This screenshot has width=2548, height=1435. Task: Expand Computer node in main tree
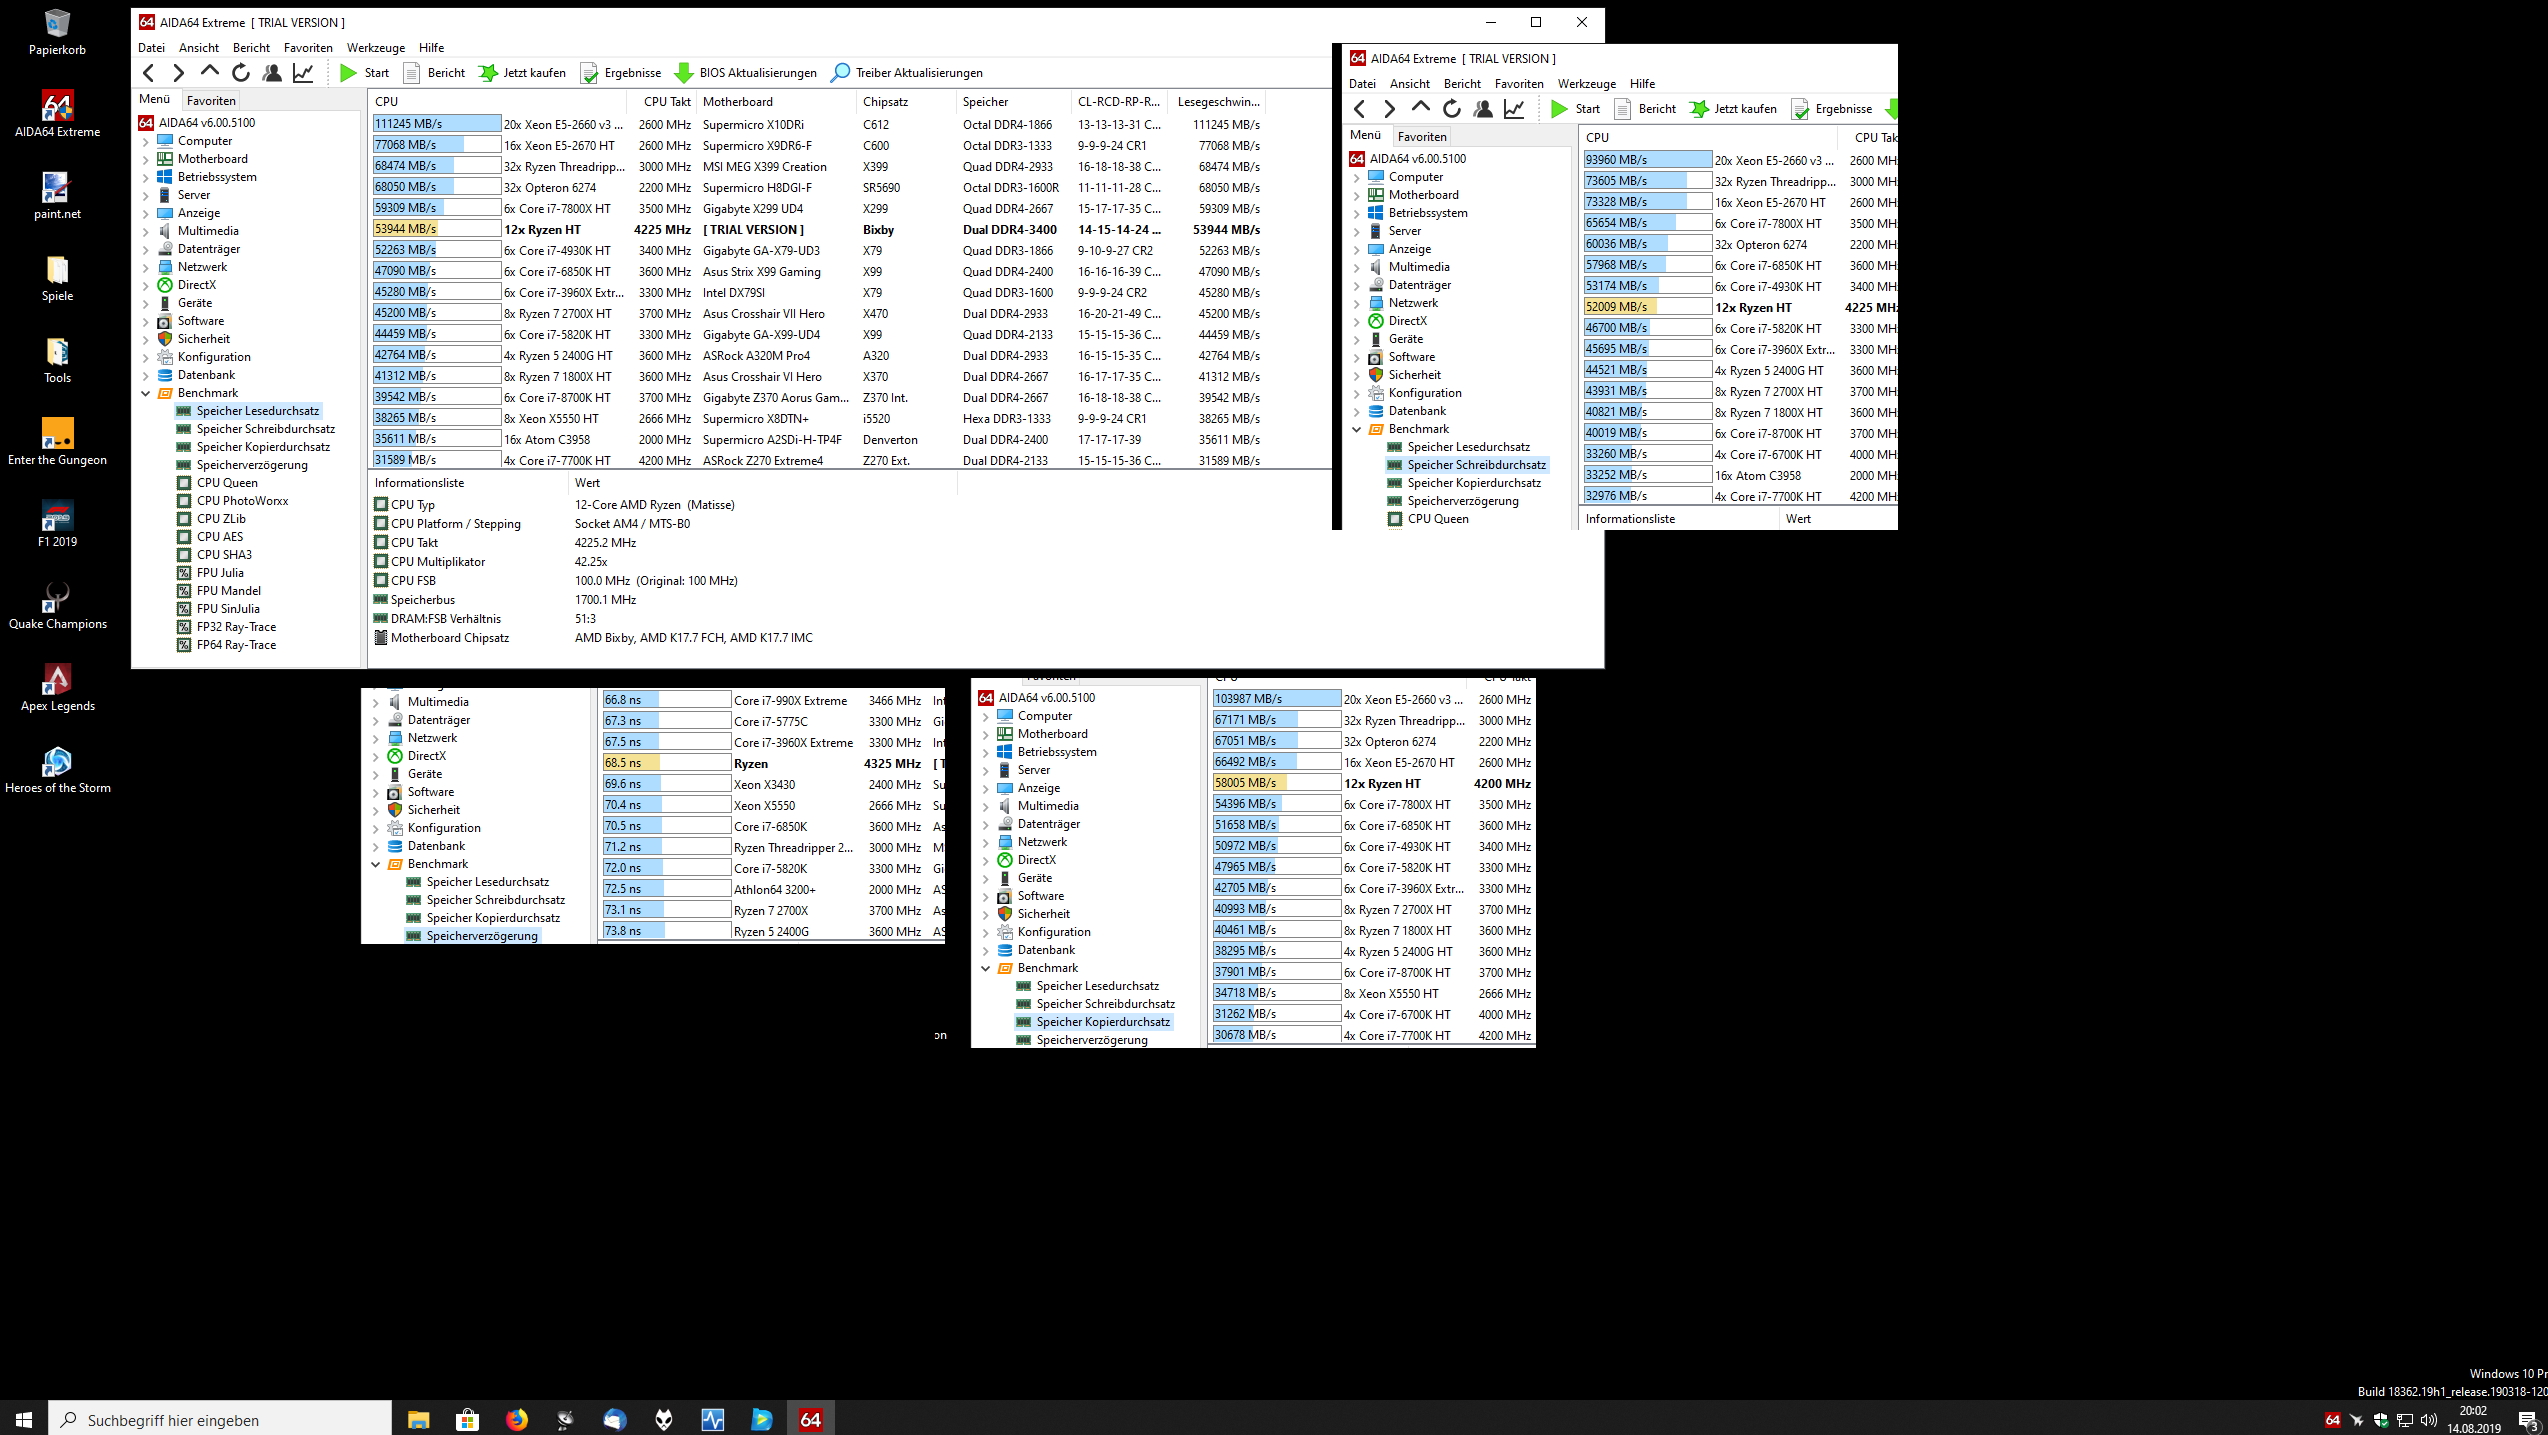[x=145, y=141]
